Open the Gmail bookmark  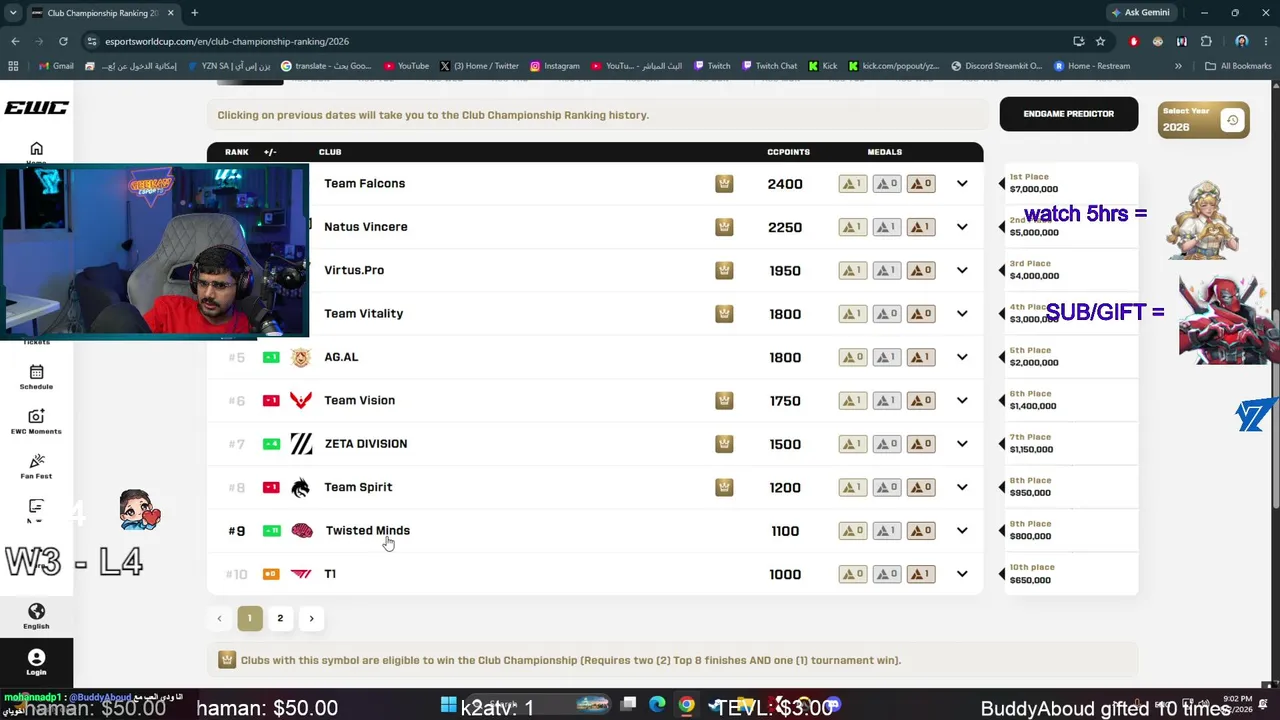56,66
